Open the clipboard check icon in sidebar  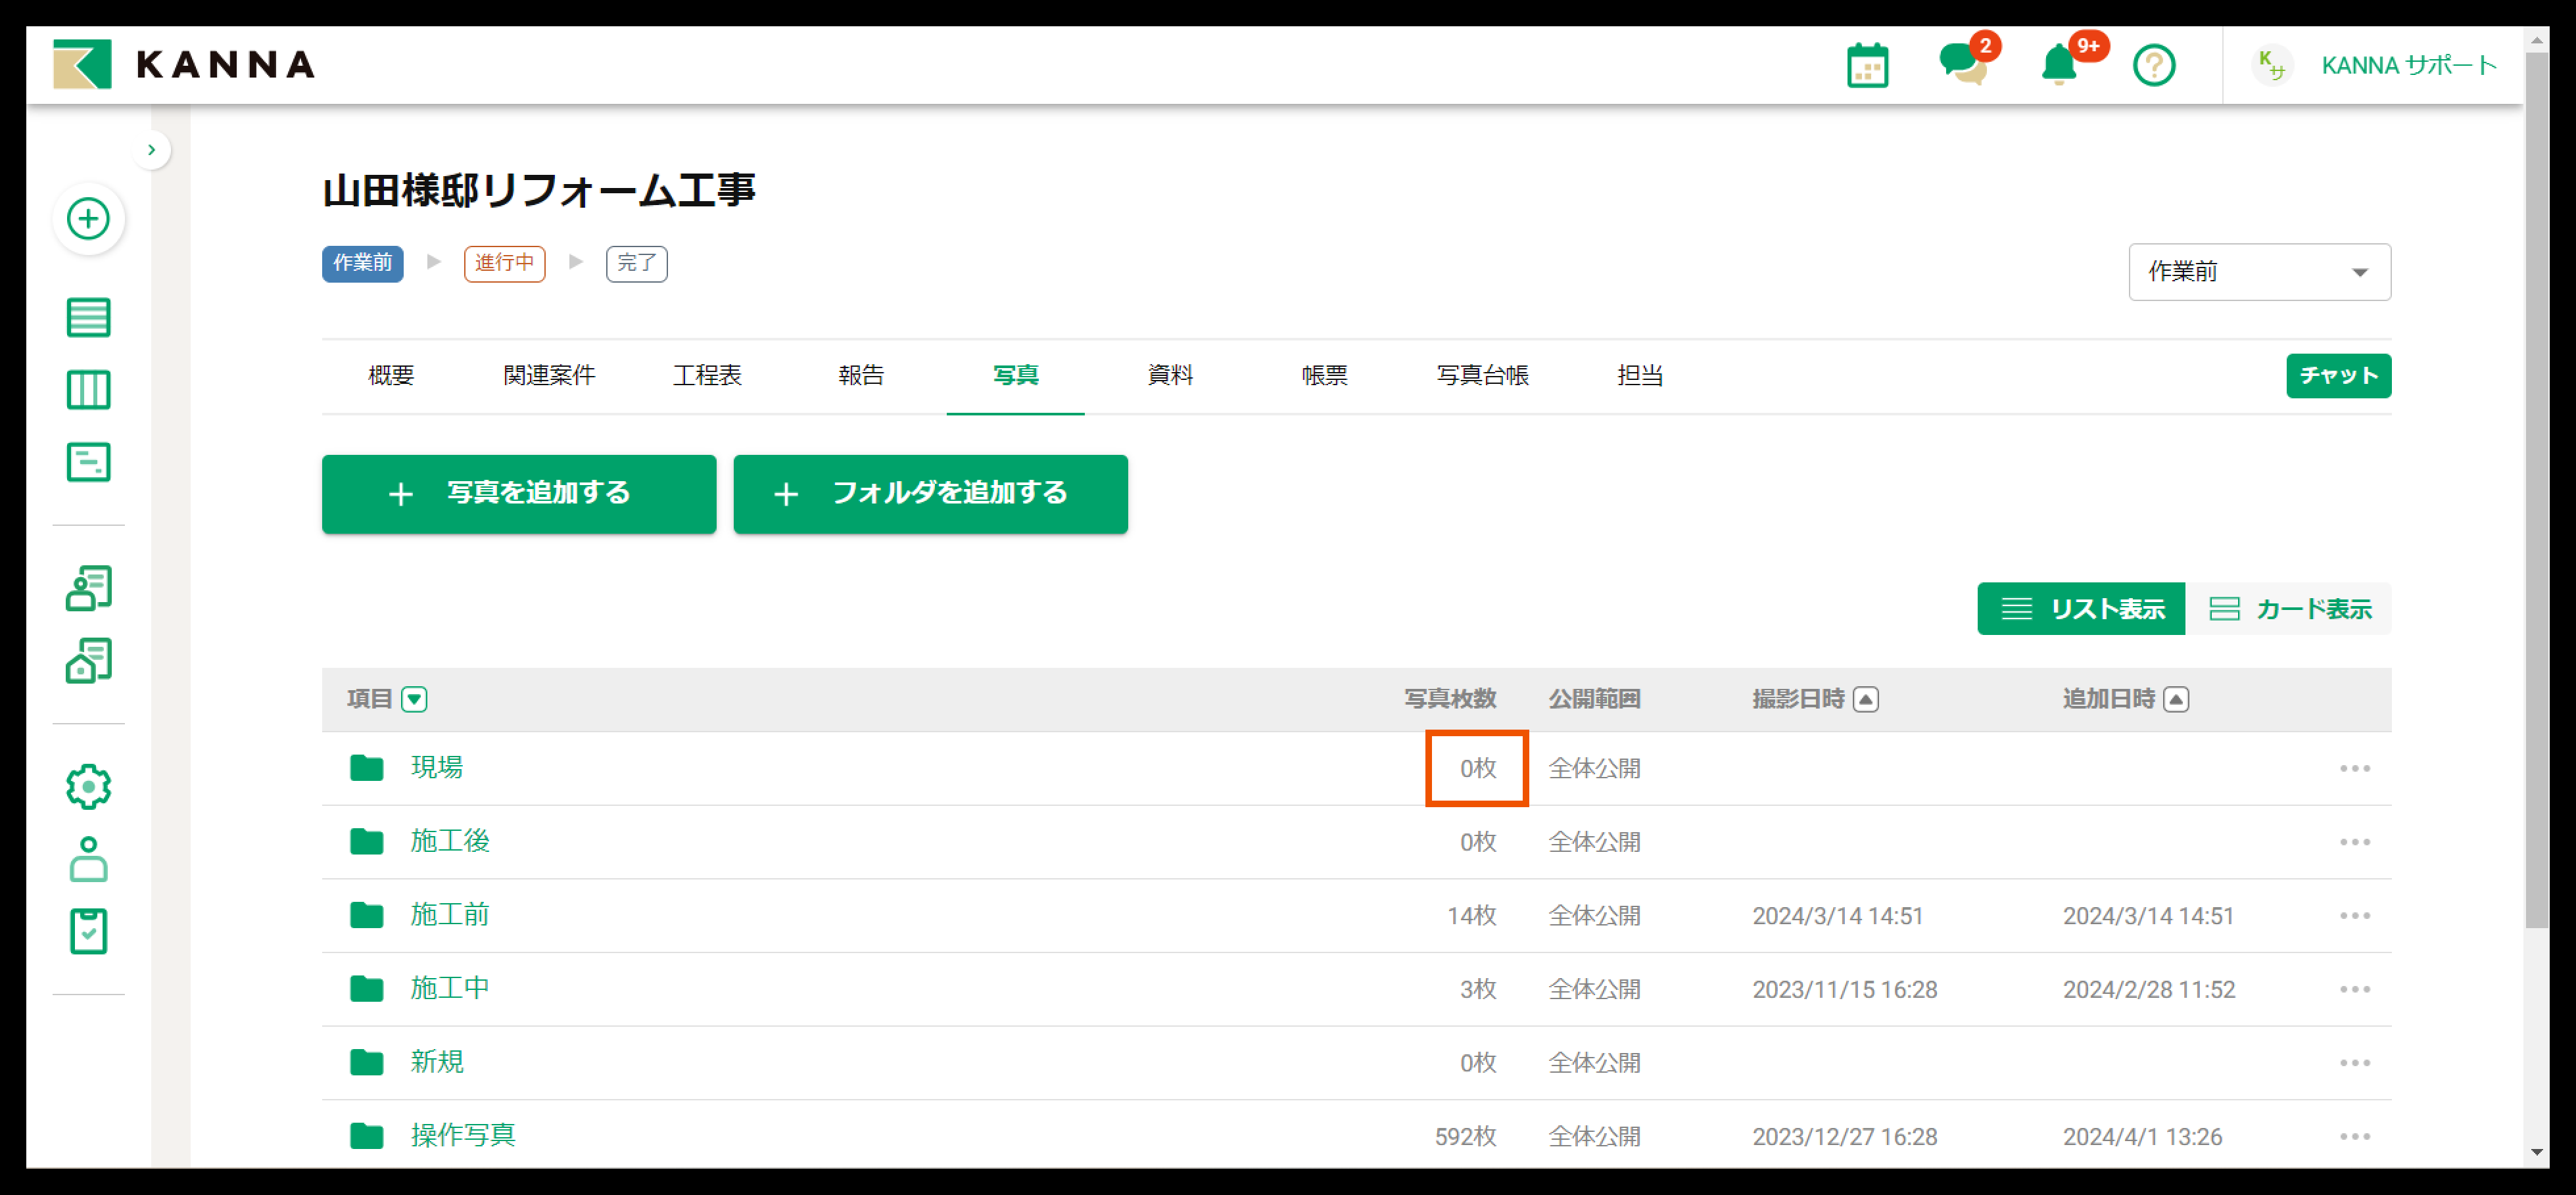point(88,931)
